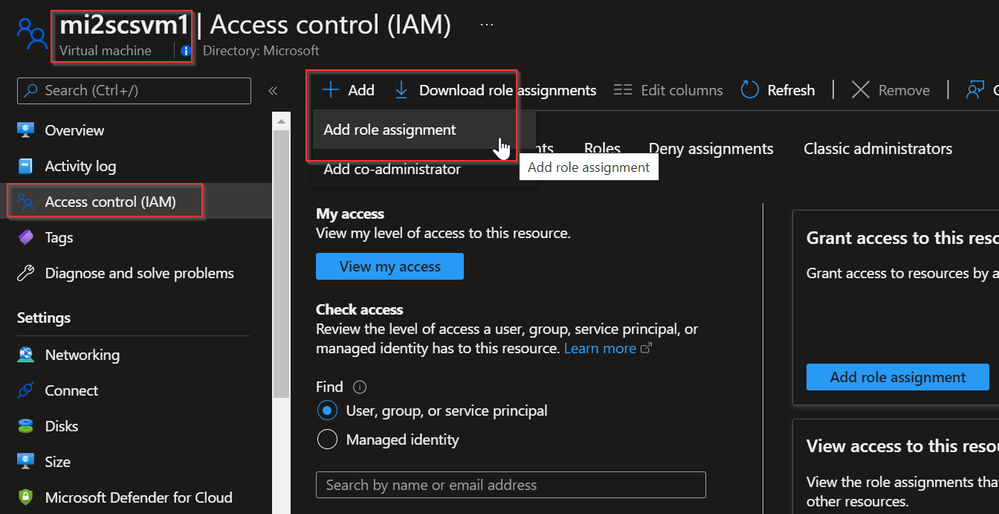Click the sidebar Search (Ctrl+/) box
The height and width of the screenshot is (514, 999).
coord(134,90)
